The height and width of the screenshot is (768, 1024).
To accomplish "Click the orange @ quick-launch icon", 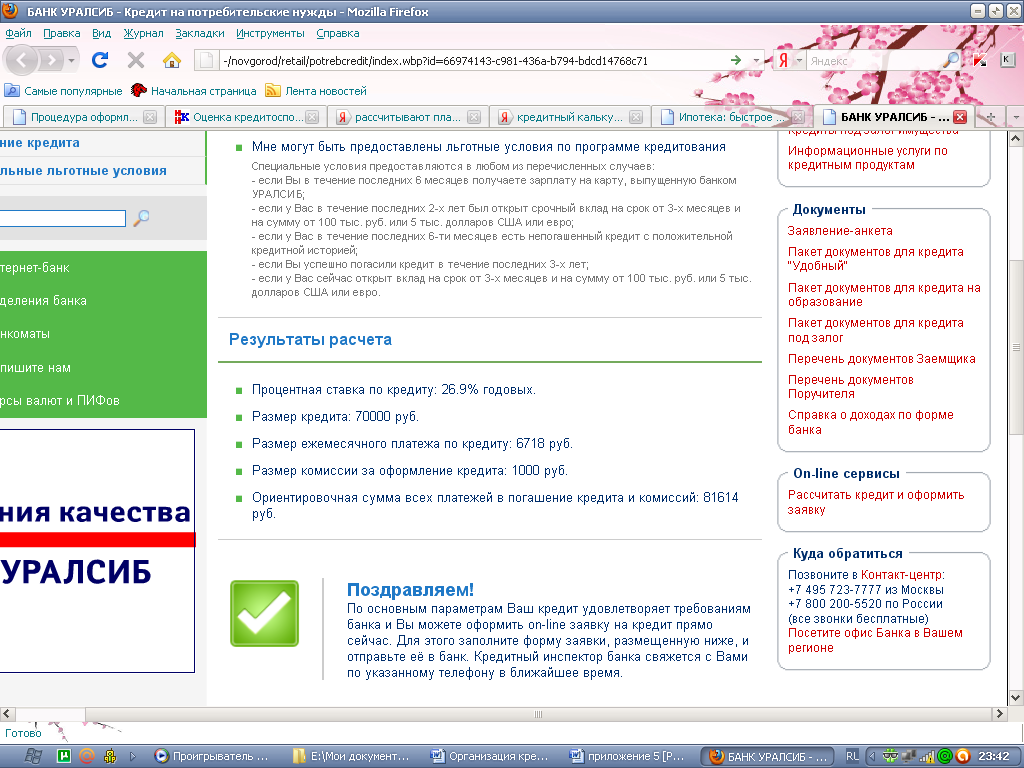I will click(87, 756).
